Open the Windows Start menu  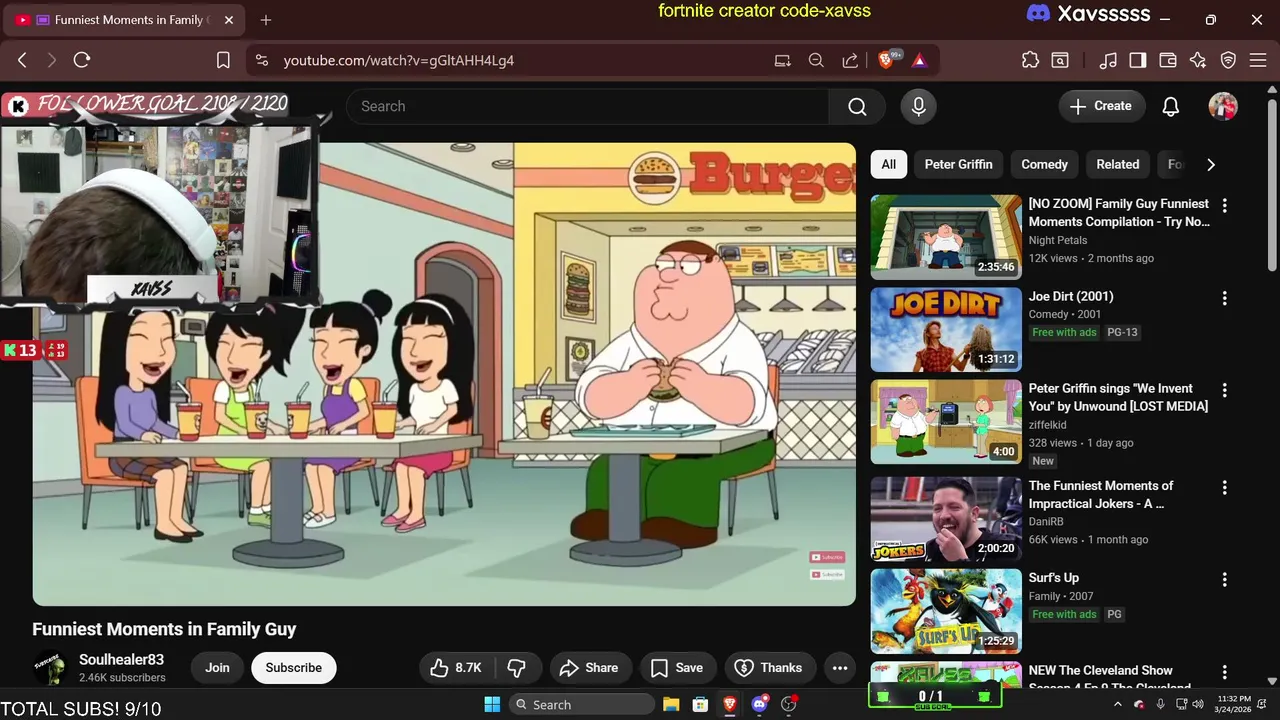[x=492, y=704]
